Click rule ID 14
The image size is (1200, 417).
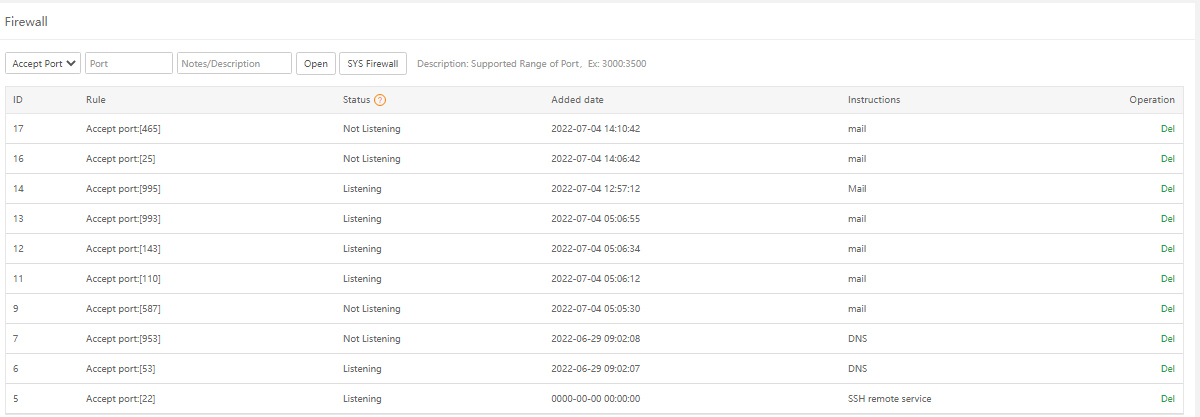tap(18, 189)
